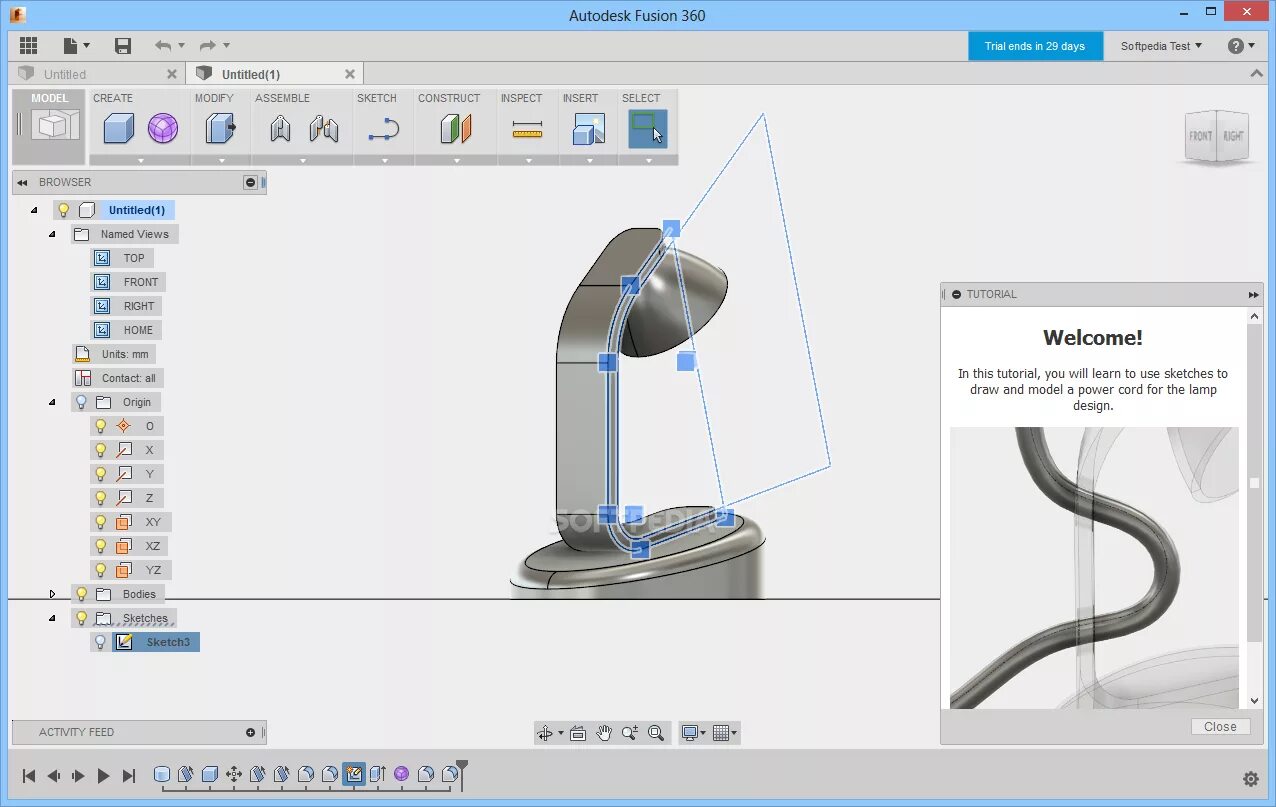Toggle visibility of the Y axis
This screenshot has width=1276, height=807.
tap(100, 474)
